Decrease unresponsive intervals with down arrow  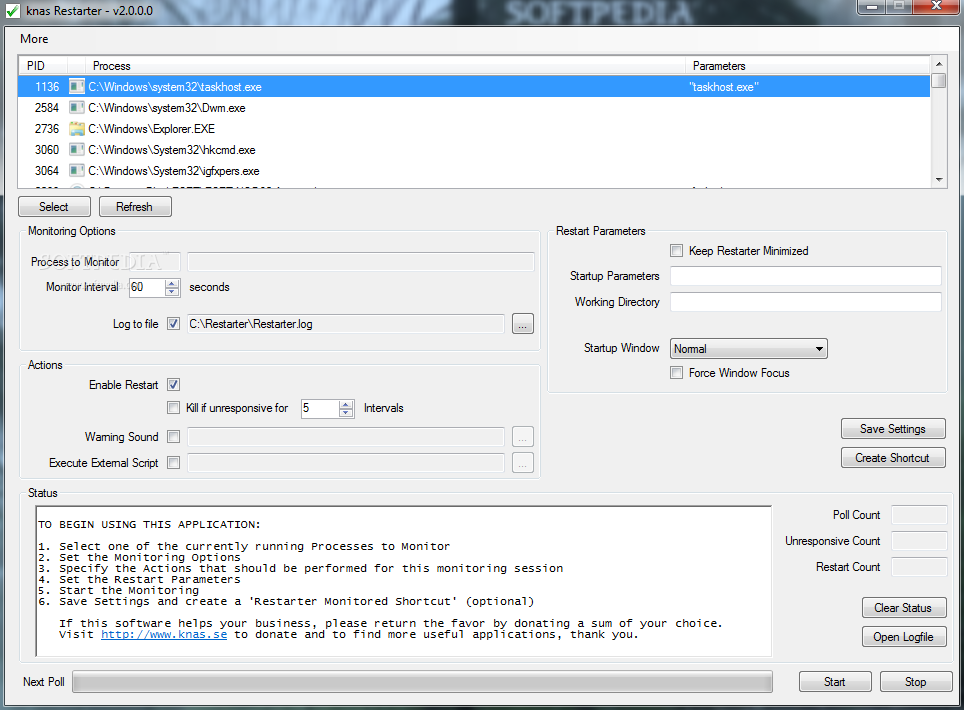346,412
